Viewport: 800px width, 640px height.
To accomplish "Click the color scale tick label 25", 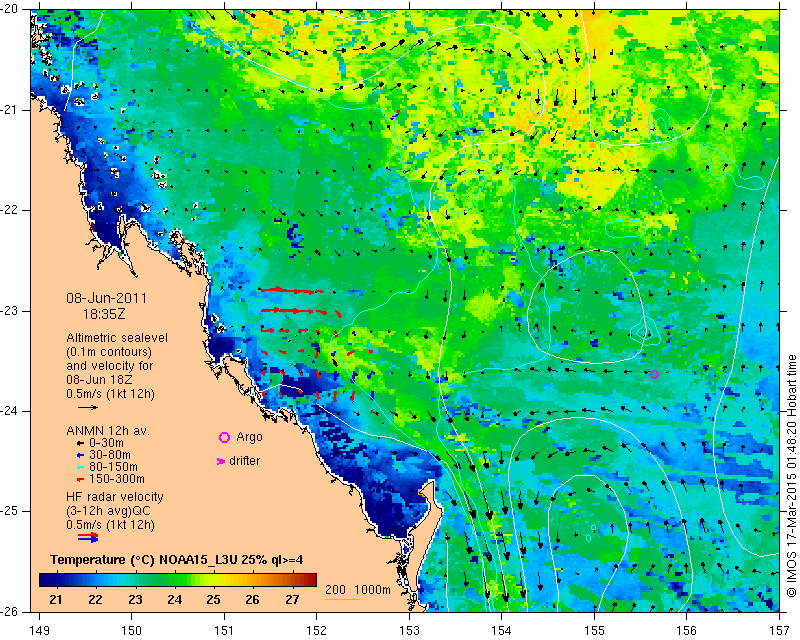I will coord(213,600).
